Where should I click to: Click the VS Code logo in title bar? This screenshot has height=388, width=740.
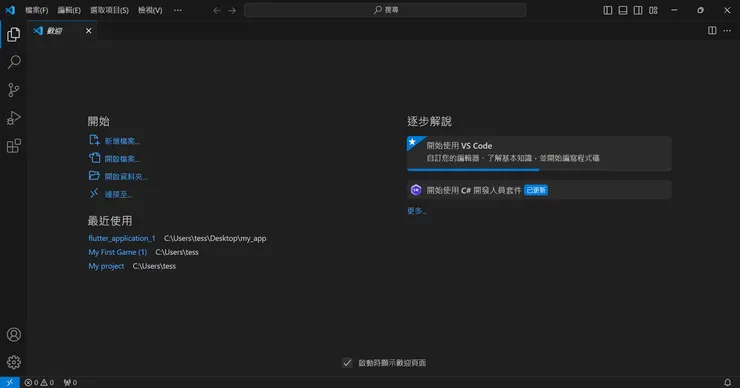[10, 10]
